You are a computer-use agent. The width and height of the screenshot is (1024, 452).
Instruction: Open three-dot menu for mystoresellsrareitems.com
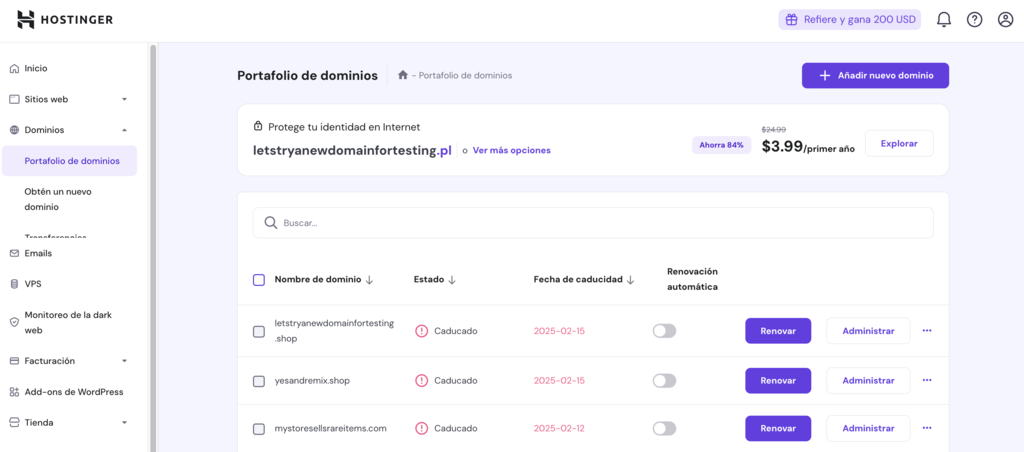click(927, 428)
